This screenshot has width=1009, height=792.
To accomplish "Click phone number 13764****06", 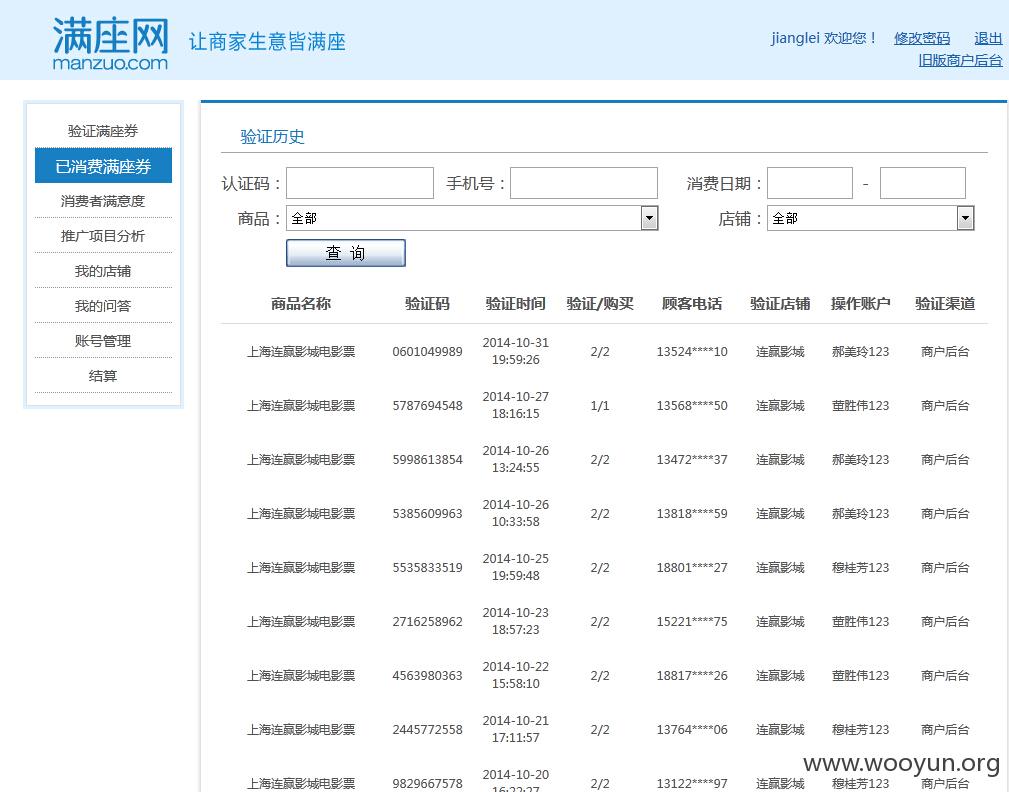I will point(692,730).
